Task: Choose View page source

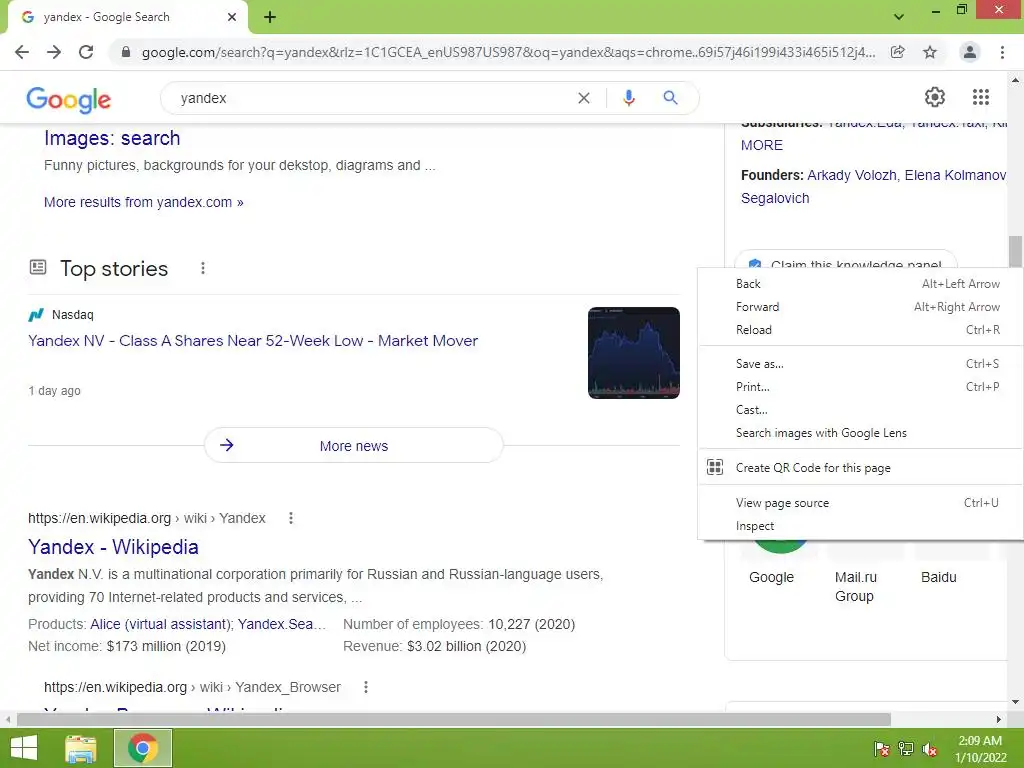Action: pos(861,504)
